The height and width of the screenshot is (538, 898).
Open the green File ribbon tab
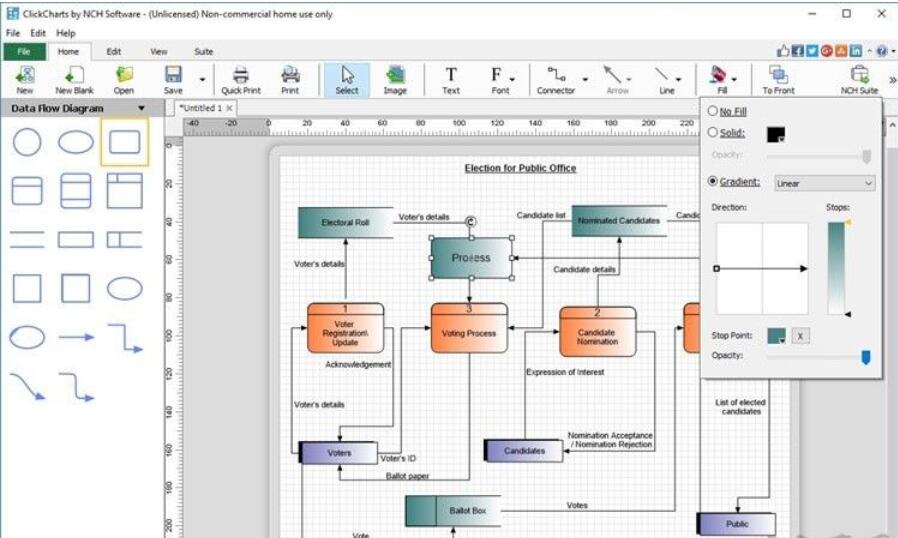(x=24, y=52)
